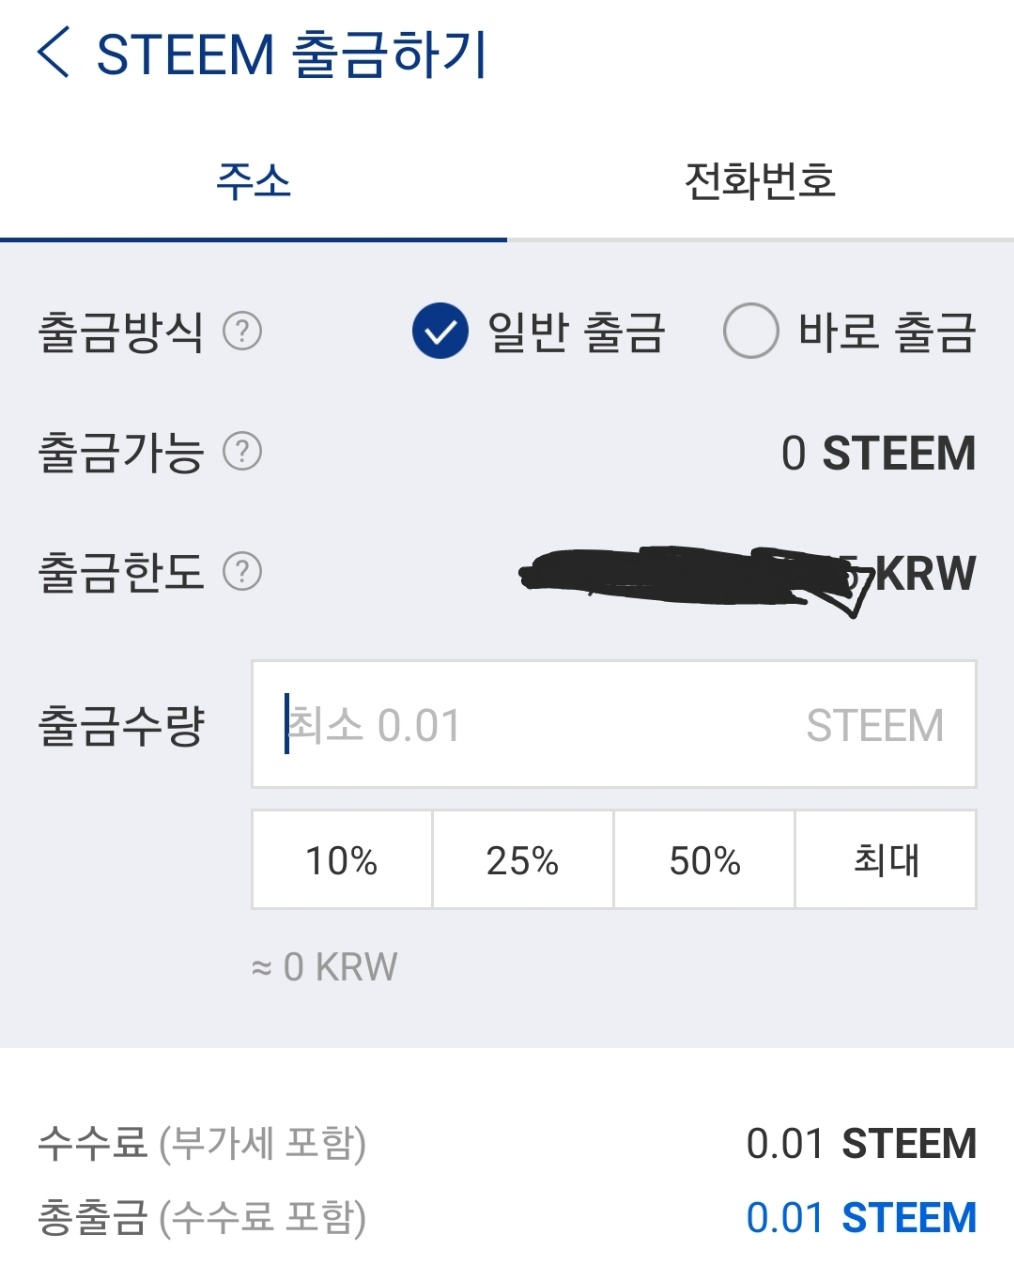This screenshot has height=1280, width=1014.
Task: Select the 바로 출금 empty radio circle
Action: pos(751,331)
